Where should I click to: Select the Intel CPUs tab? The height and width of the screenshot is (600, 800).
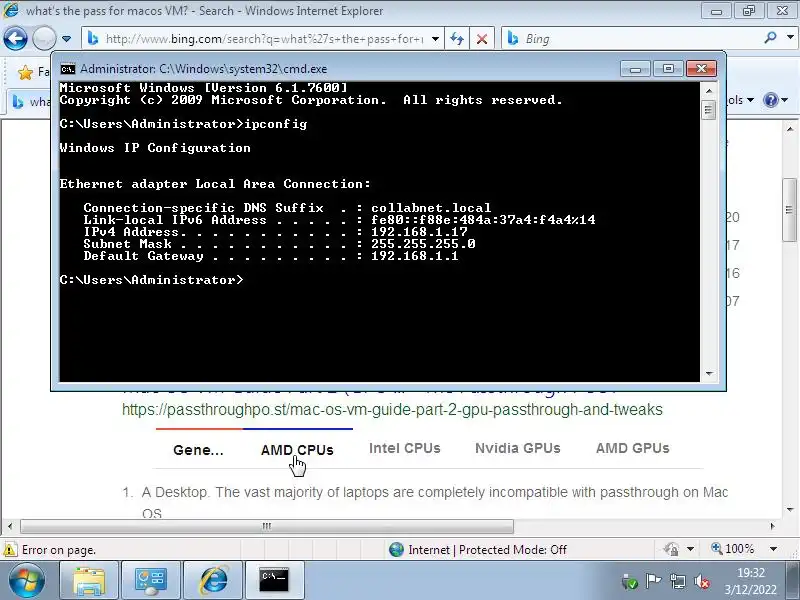[x=405, y=448]
